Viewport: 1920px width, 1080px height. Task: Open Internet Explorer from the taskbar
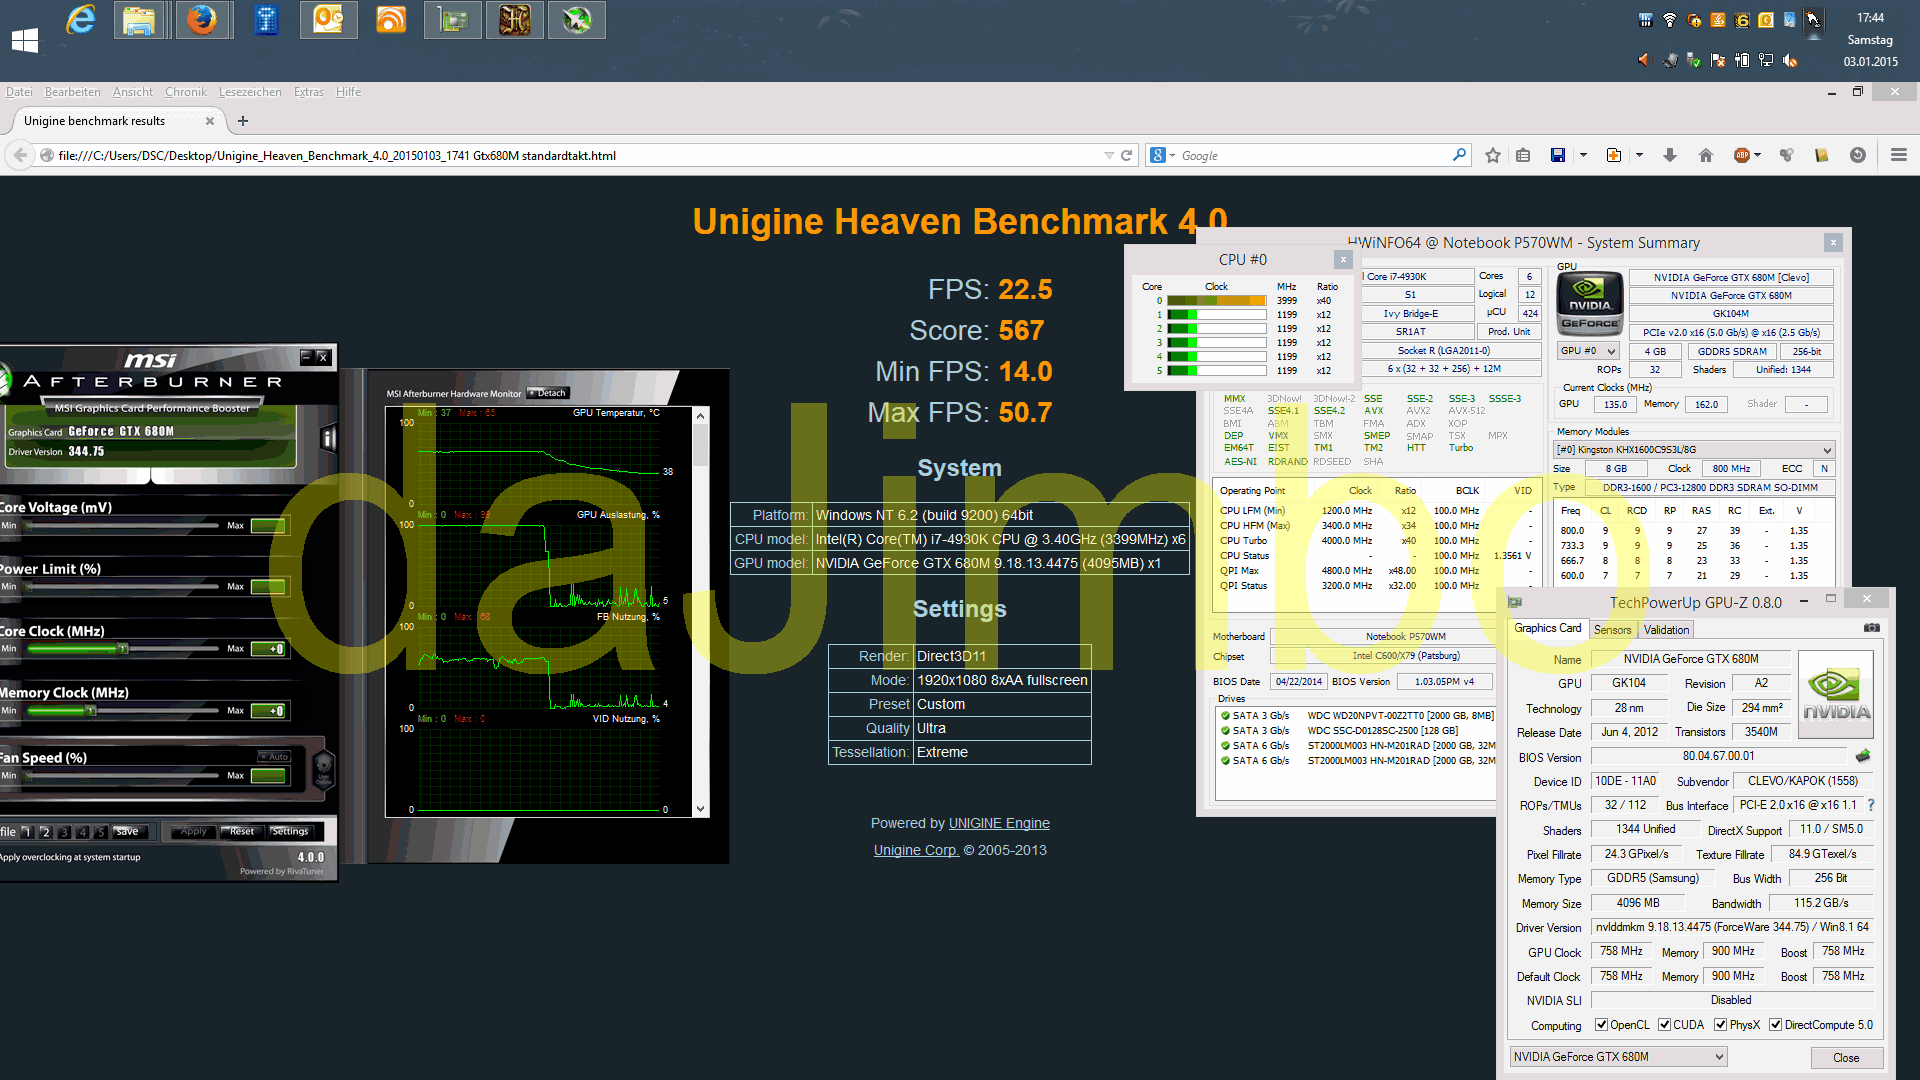click(80, 20)
